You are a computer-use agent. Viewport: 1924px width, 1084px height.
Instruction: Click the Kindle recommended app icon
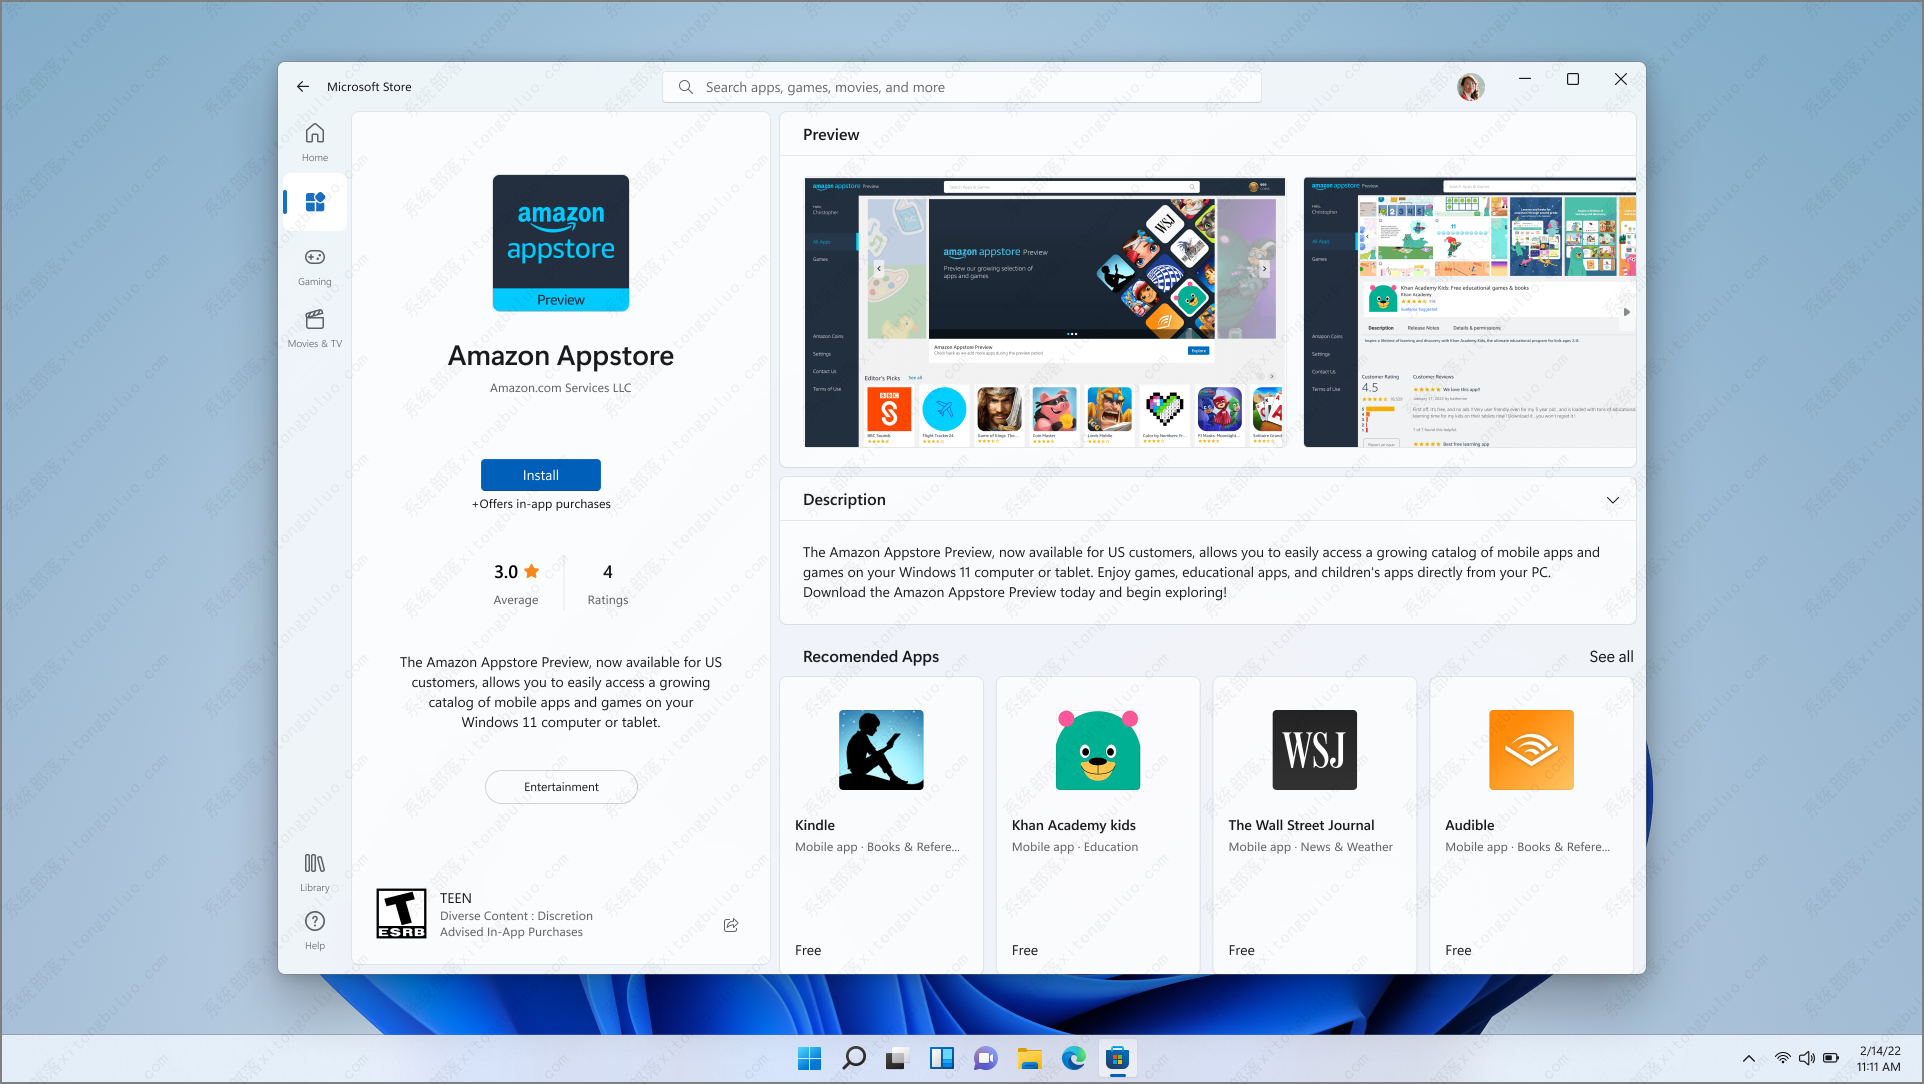(880, 750)
